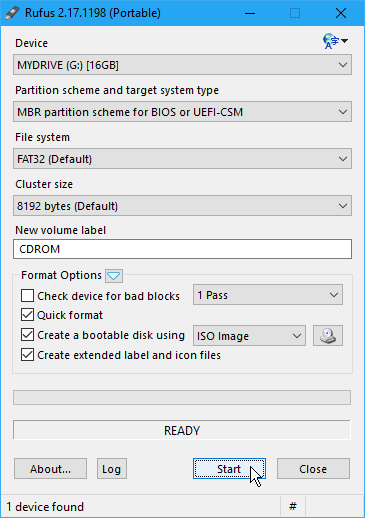The height and width of the screenshot is (518, 365).
Task: Open the Device dropdown showing MYDRIVE
Action: click(x=182, y=65)
